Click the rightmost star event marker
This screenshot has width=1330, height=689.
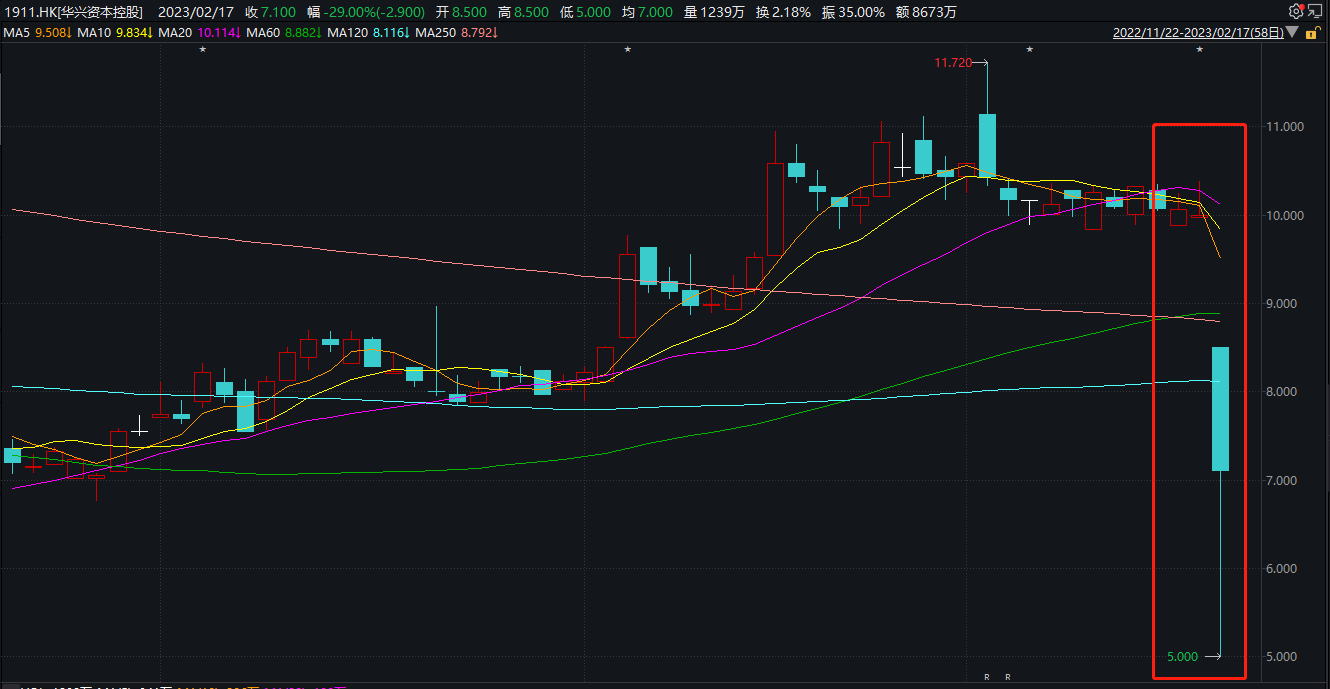click(x=1199, y=49)
